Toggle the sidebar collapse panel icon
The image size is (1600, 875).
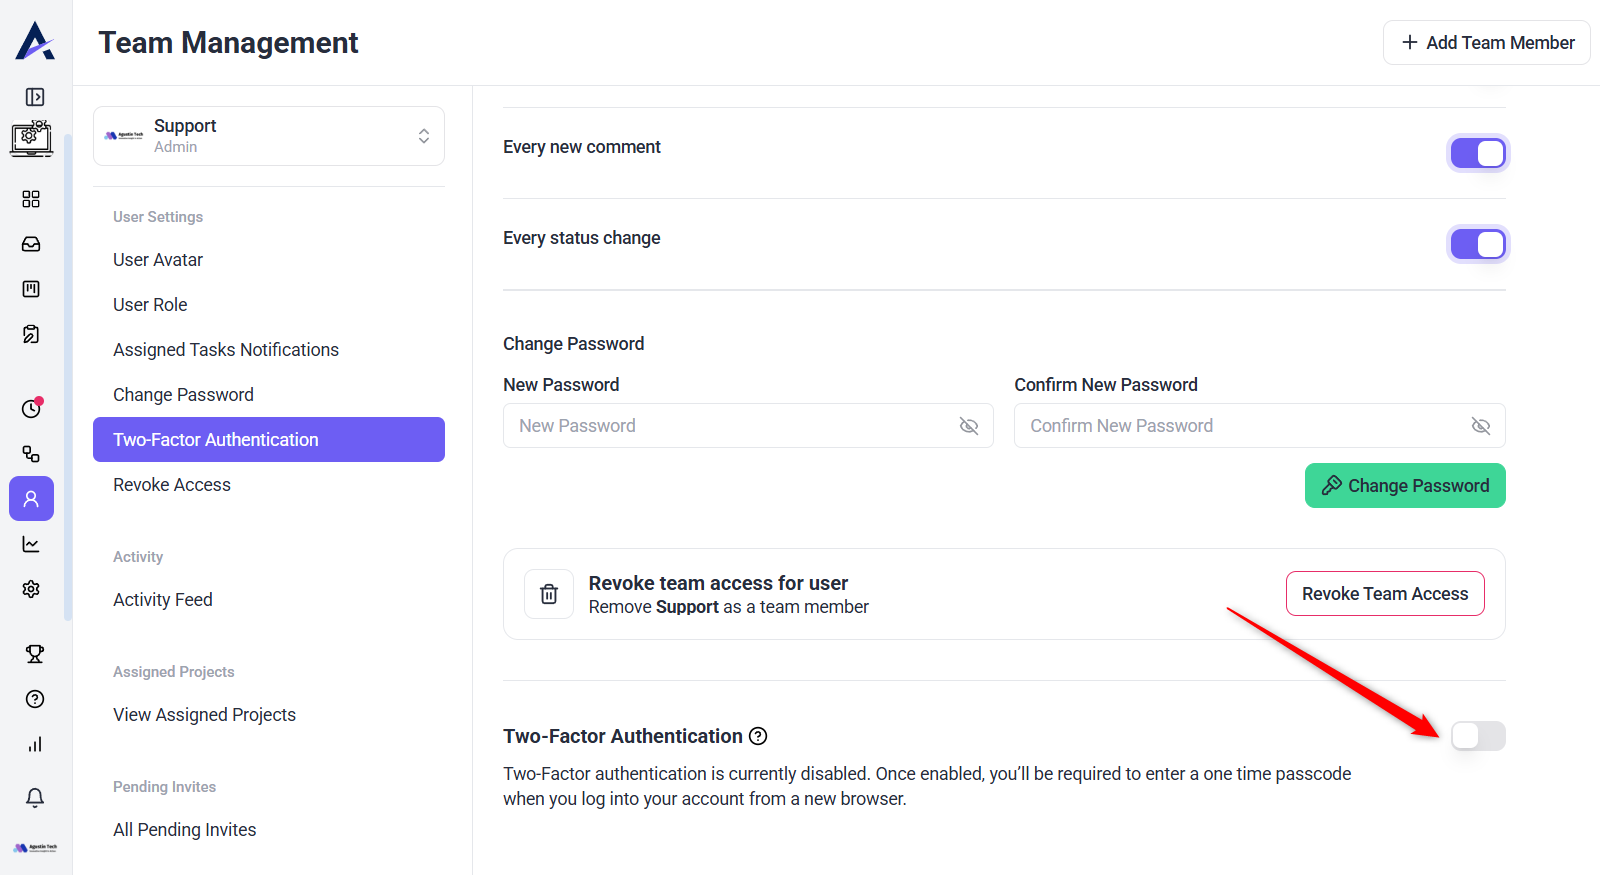tap(35, 97)
